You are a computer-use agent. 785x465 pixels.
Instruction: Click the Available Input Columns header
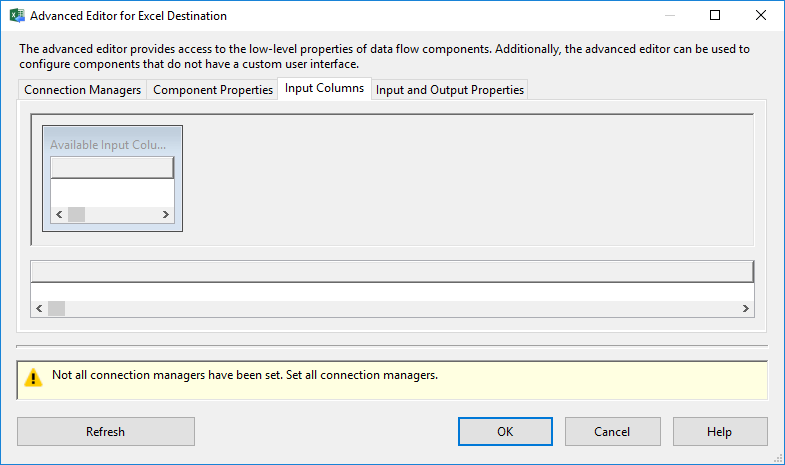point(108,145)
